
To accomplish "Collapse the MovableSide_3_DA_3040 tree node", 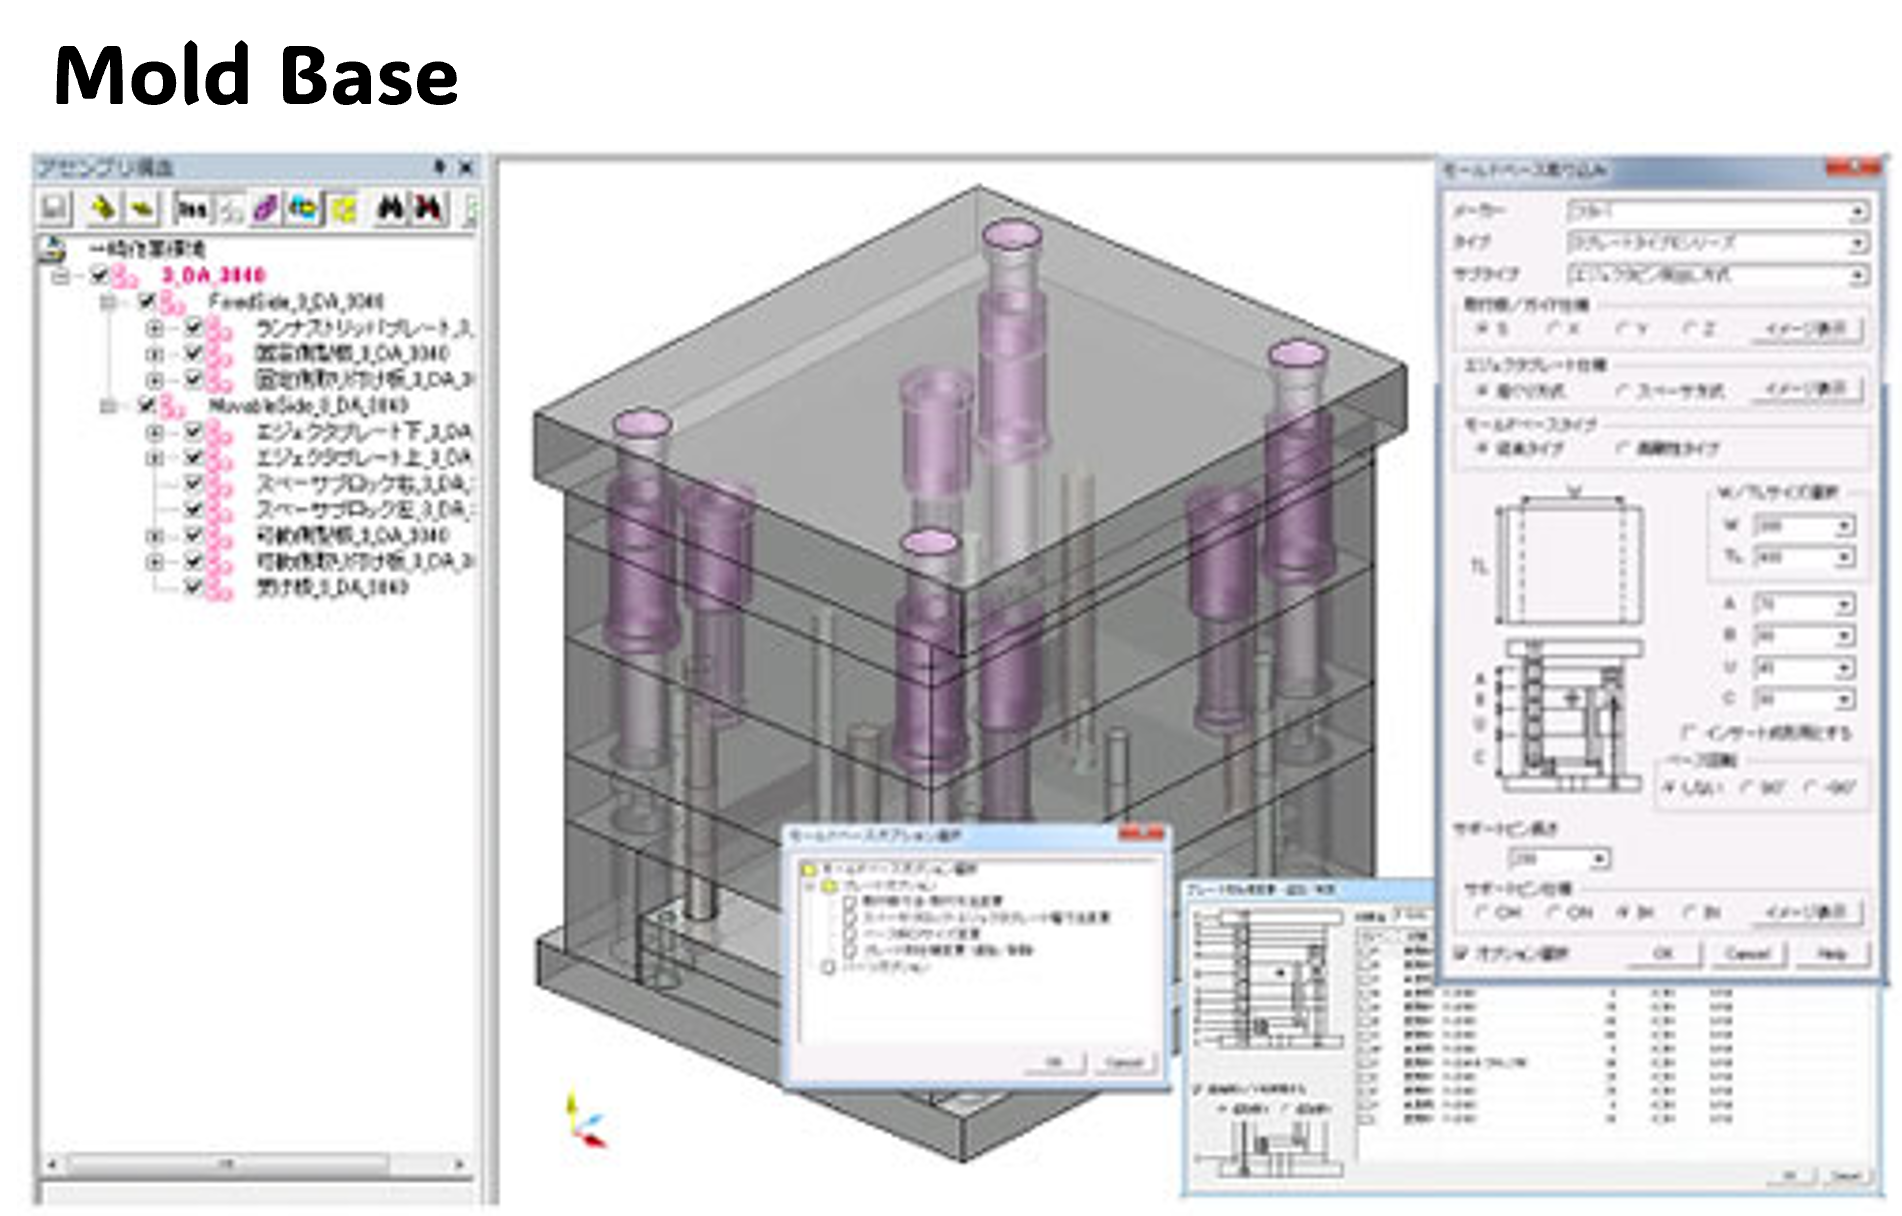I will click(108, 406).
